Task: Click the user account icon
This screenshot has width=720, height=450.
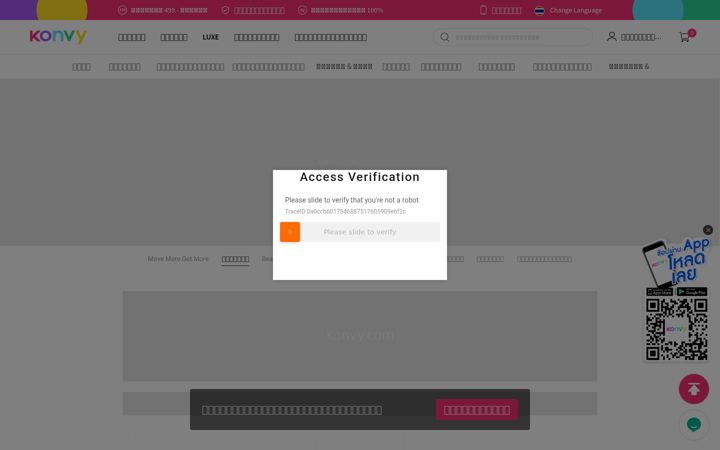Action: pos(611,37)
